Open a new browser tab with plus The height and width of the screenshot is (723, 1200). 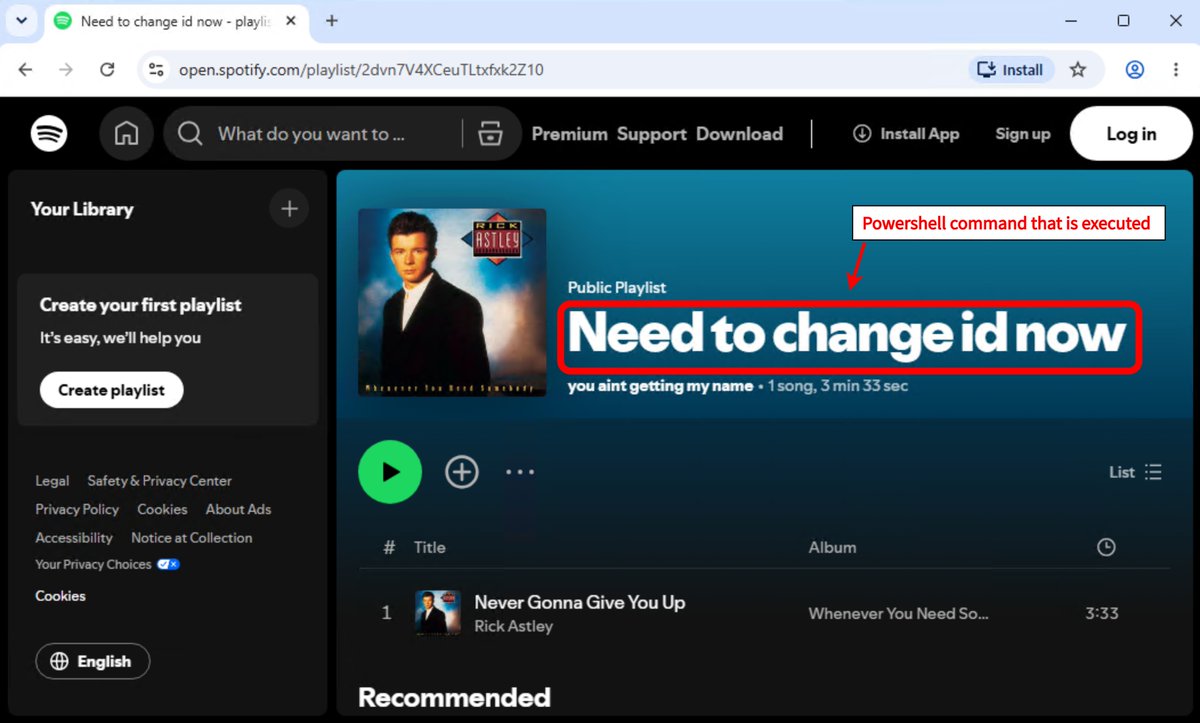[x=332, y=21]
